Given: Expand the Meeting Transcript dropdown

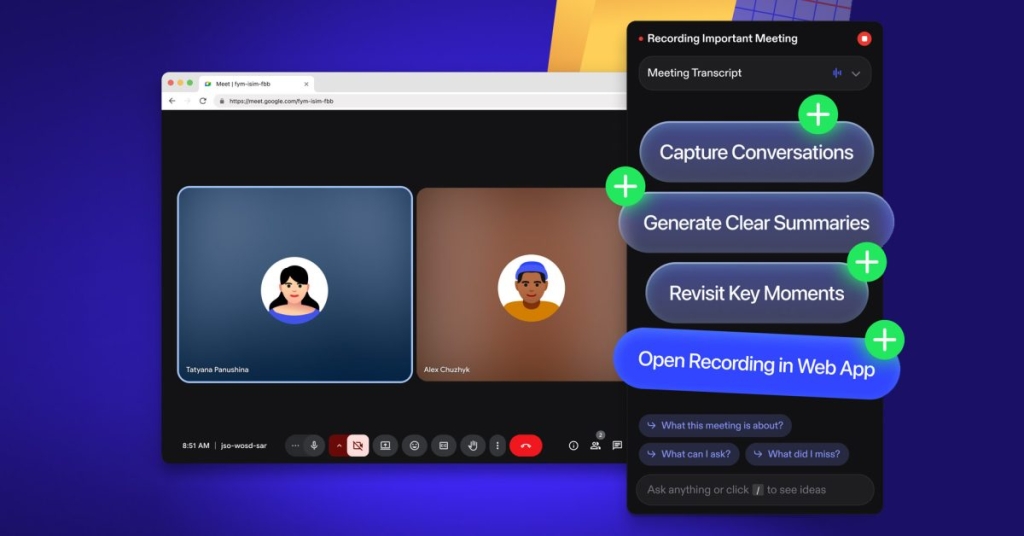Looking at the screenshot, I should click(x=855, y=73).
